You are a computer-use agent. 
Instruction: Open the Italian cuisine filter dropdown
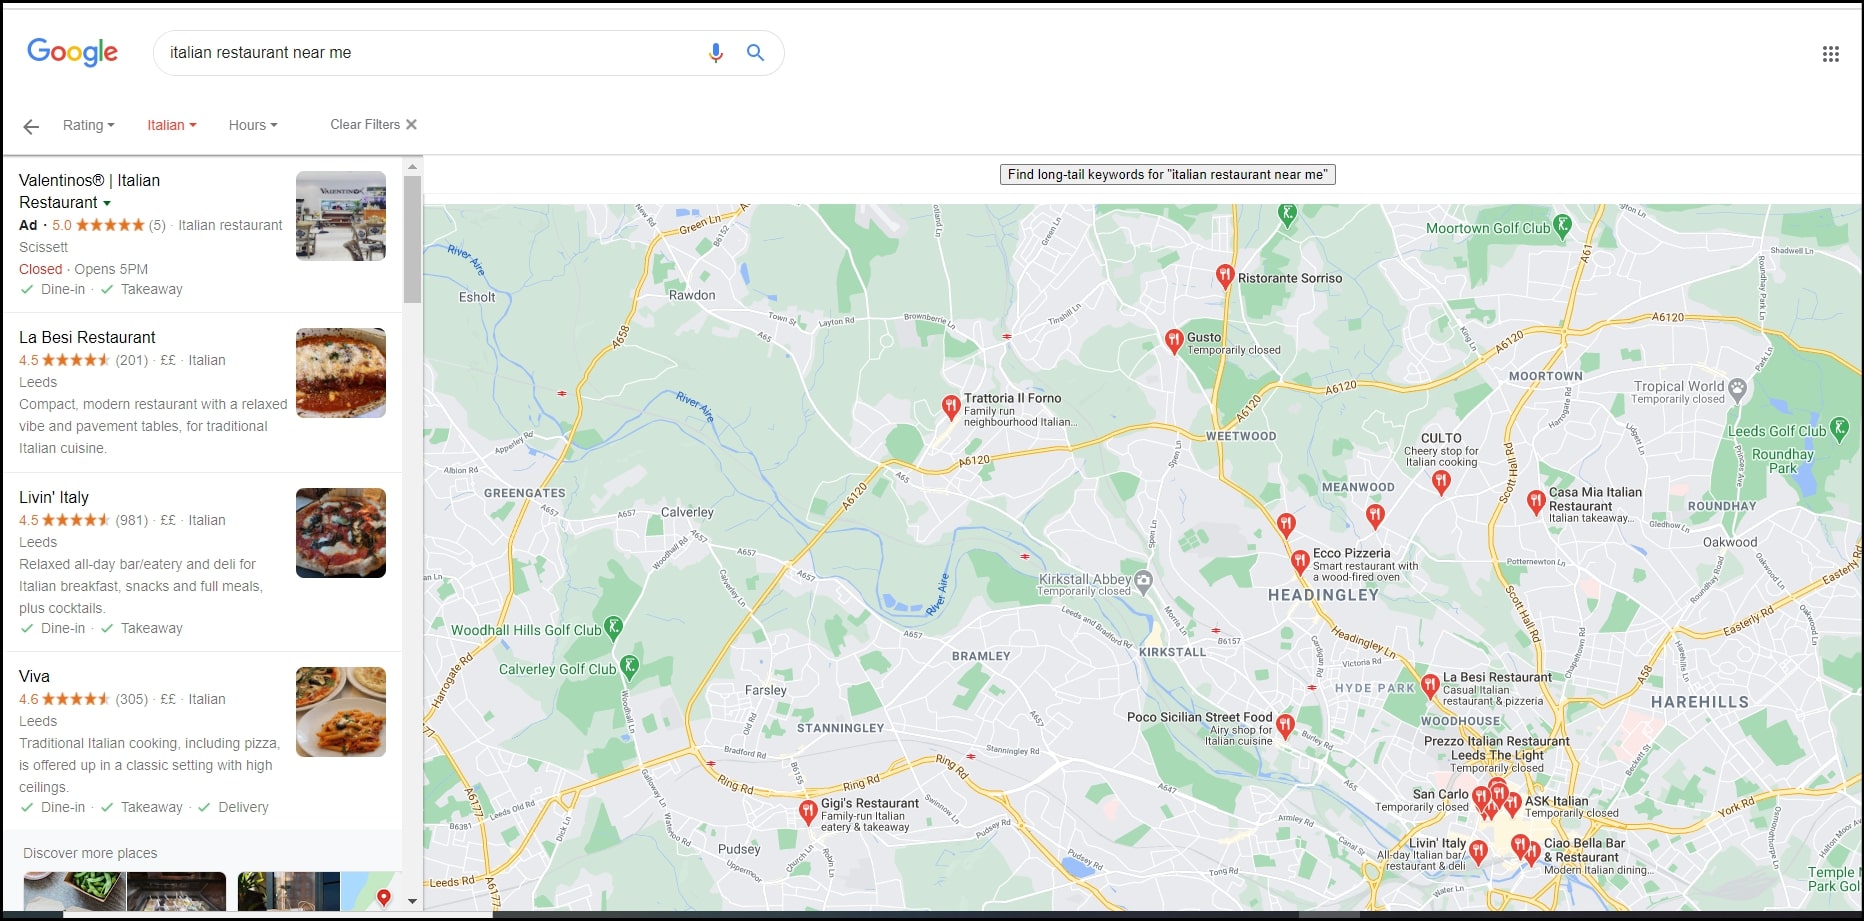coord(171,125)
